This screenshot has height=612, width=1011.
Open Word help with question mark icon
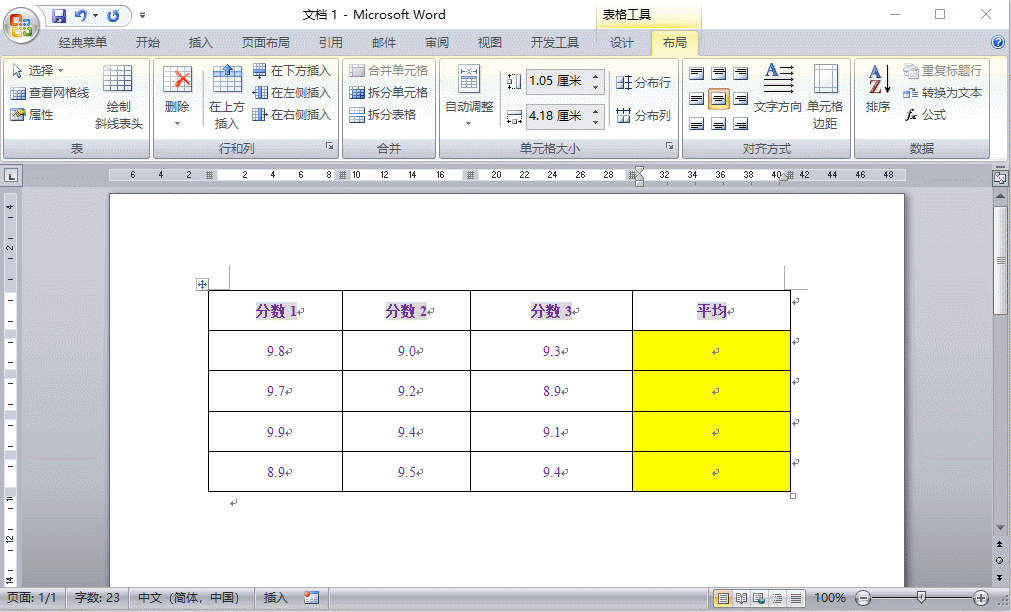click(997, 43)
